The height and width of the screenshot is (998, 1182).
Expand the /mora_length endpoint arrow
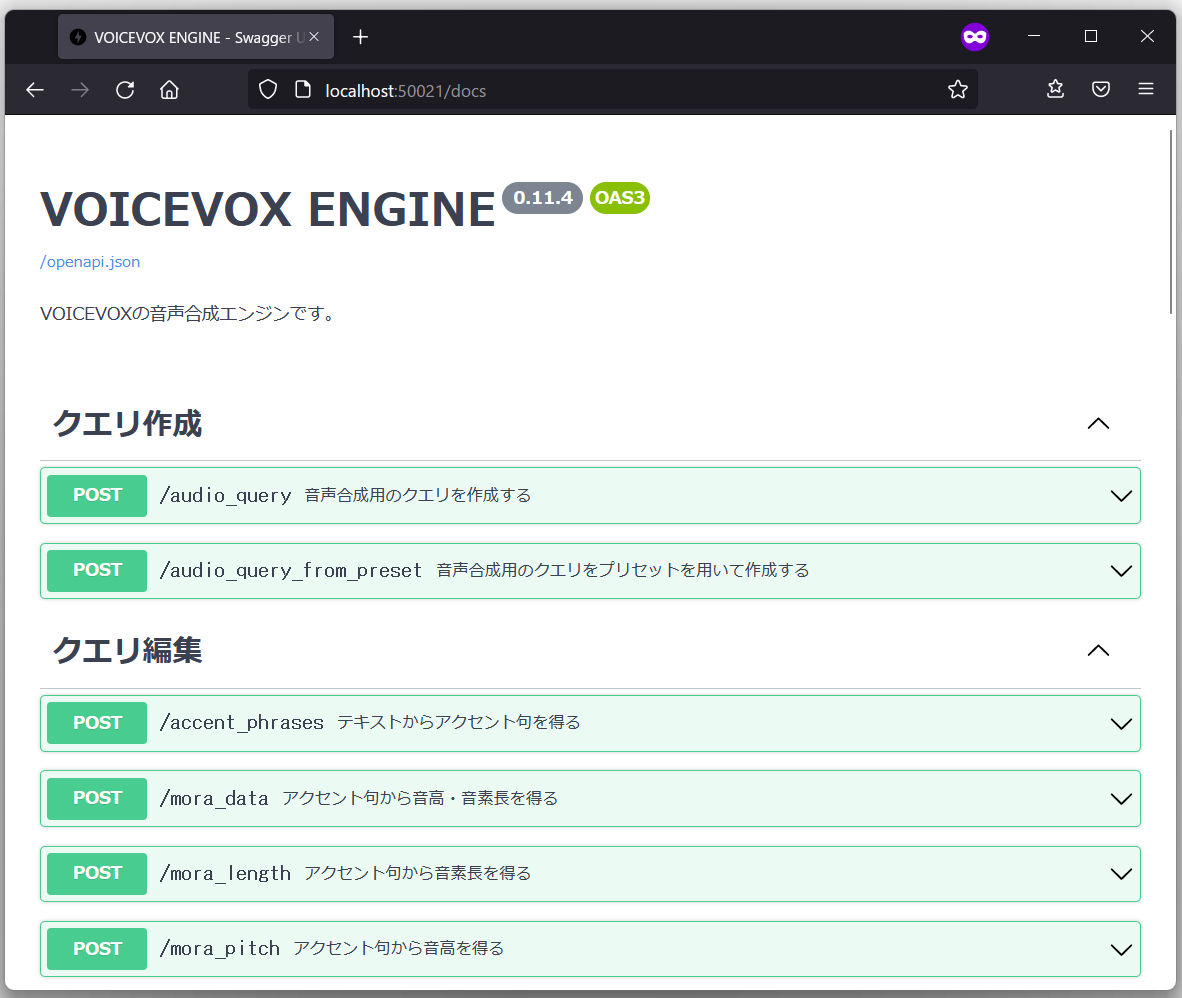tap(1121, 874)
